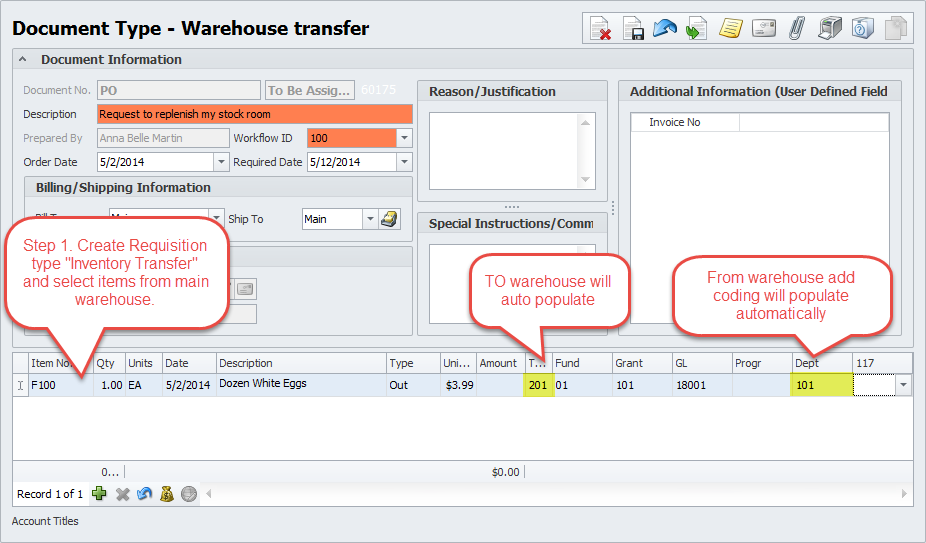Click inside the Reason/Justification text box
This screenshot has height=543, width=926.
pyautogui.click(x=503, y=149)
